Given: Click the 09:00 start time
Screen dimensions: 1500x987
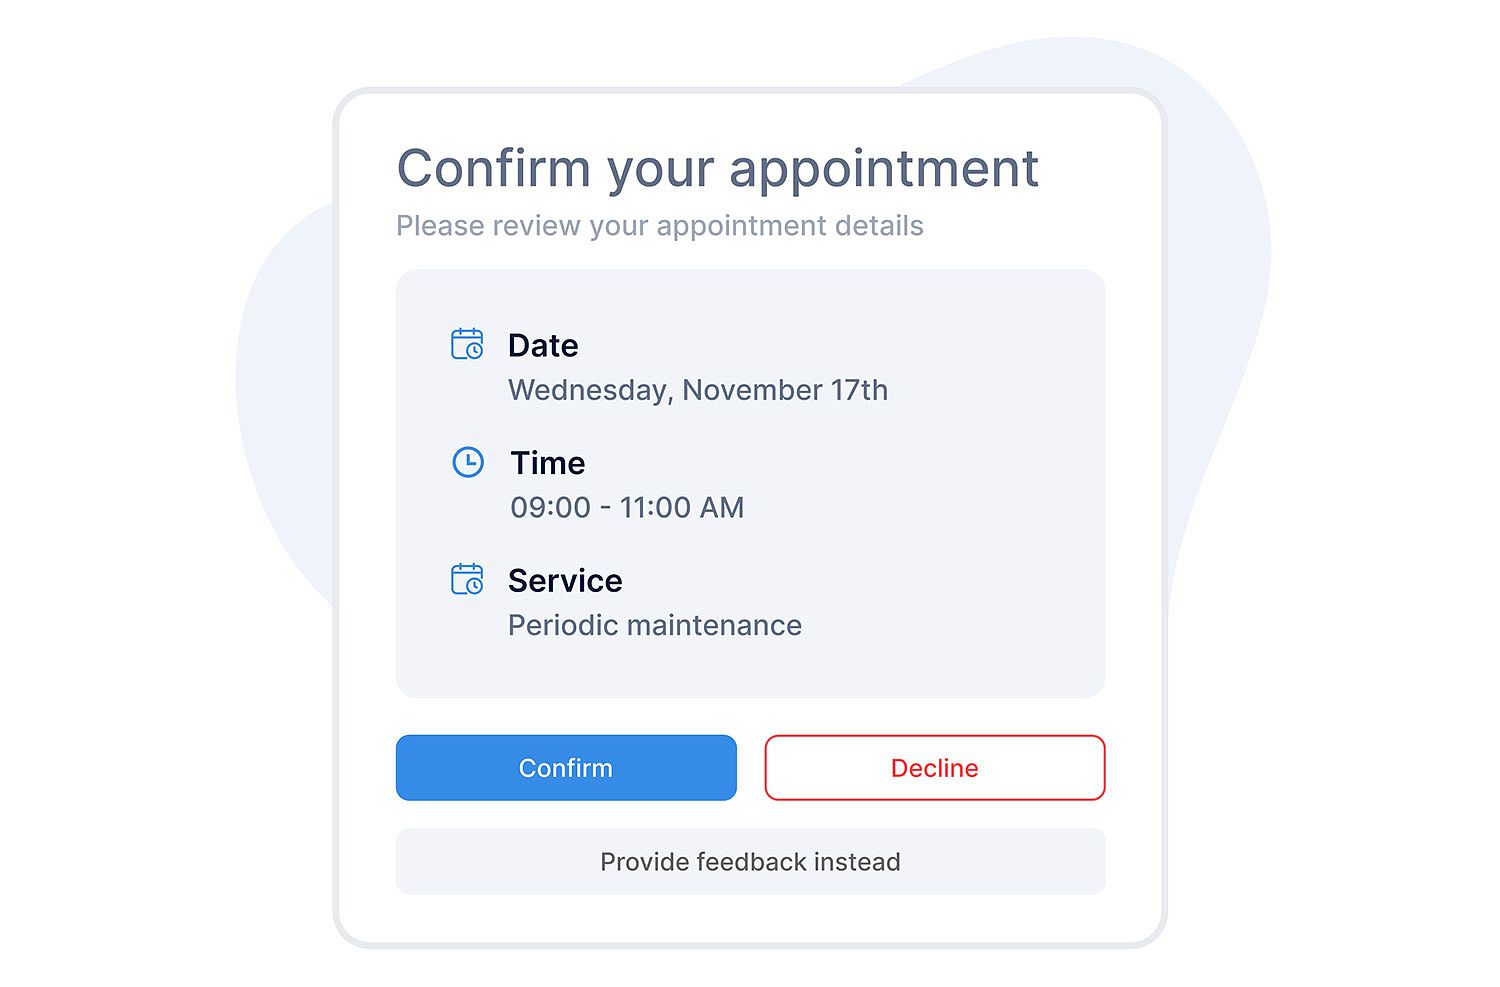Looking at the screenshot, I should 550,508.
